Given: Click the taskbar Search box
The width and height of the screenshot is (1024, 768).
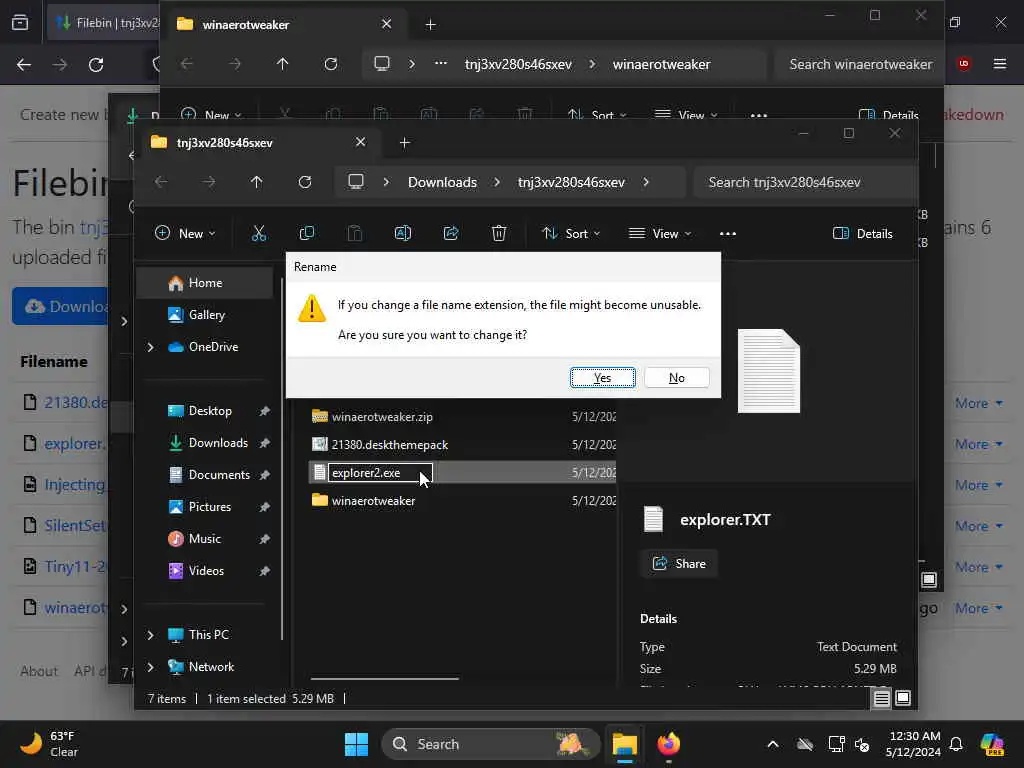Looking at the screenshot, I should [490, 744].
